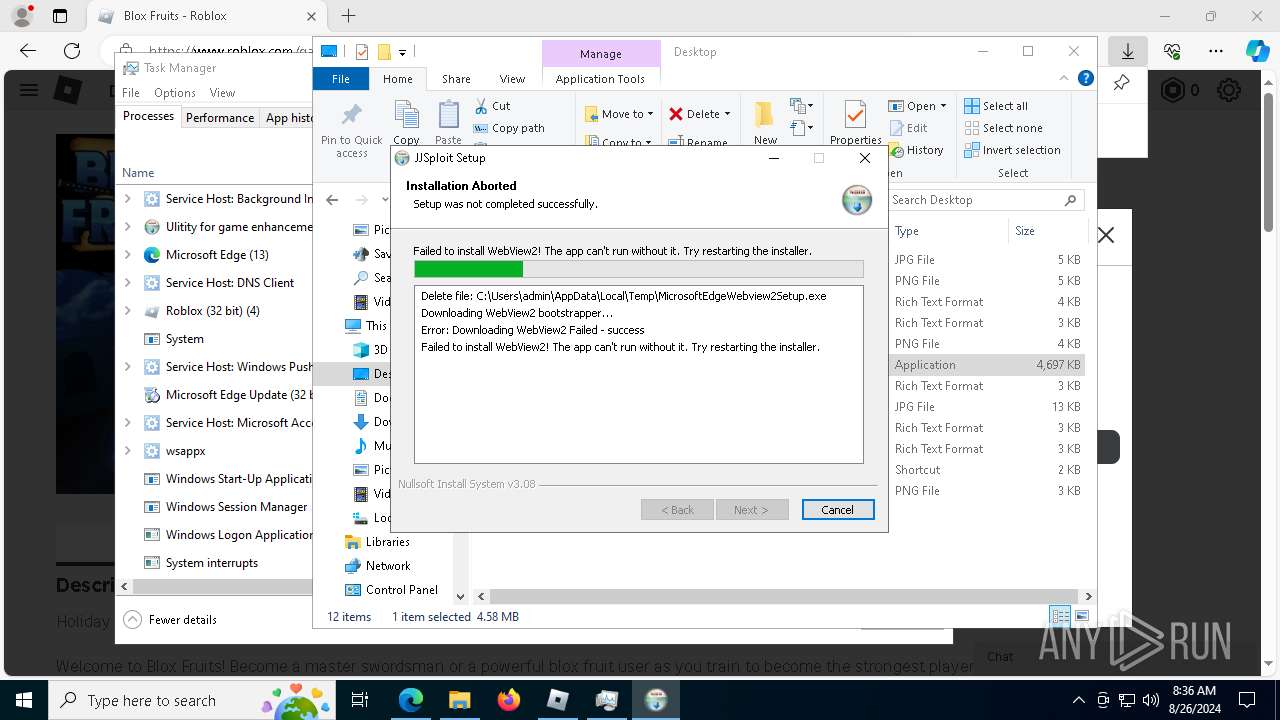Click the browser back arrow
Image resolution: width=1280 pixels, height=720 pixels.
[28, 51]
